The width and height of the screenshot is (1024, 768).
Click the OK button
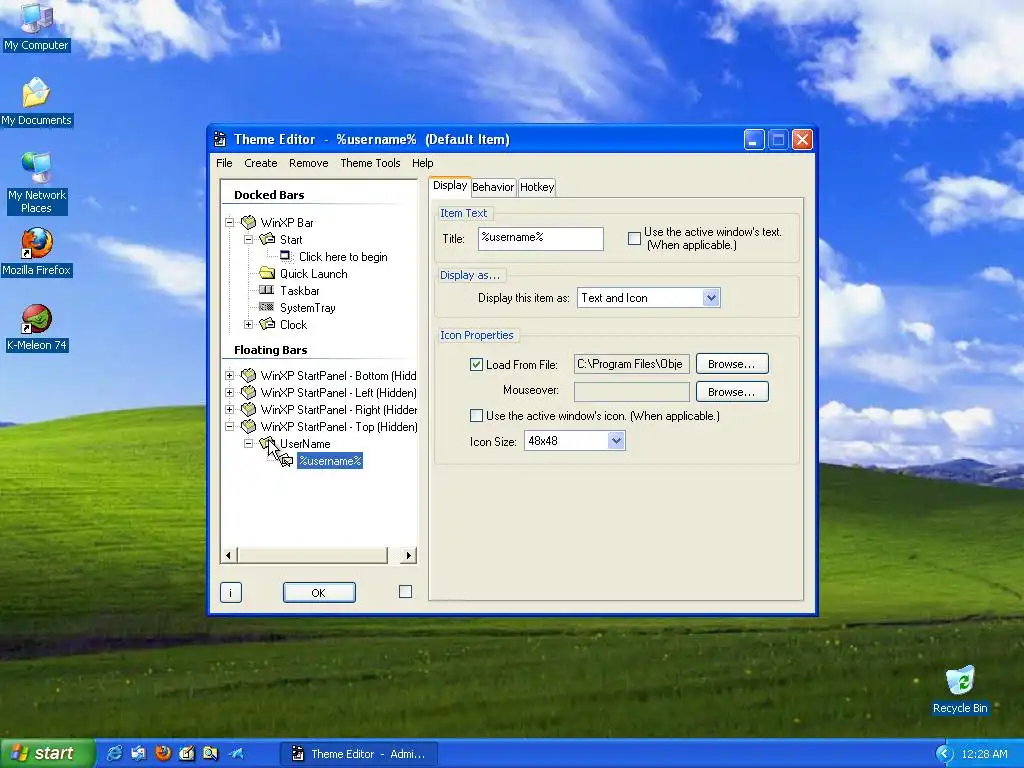pos(319,592)
